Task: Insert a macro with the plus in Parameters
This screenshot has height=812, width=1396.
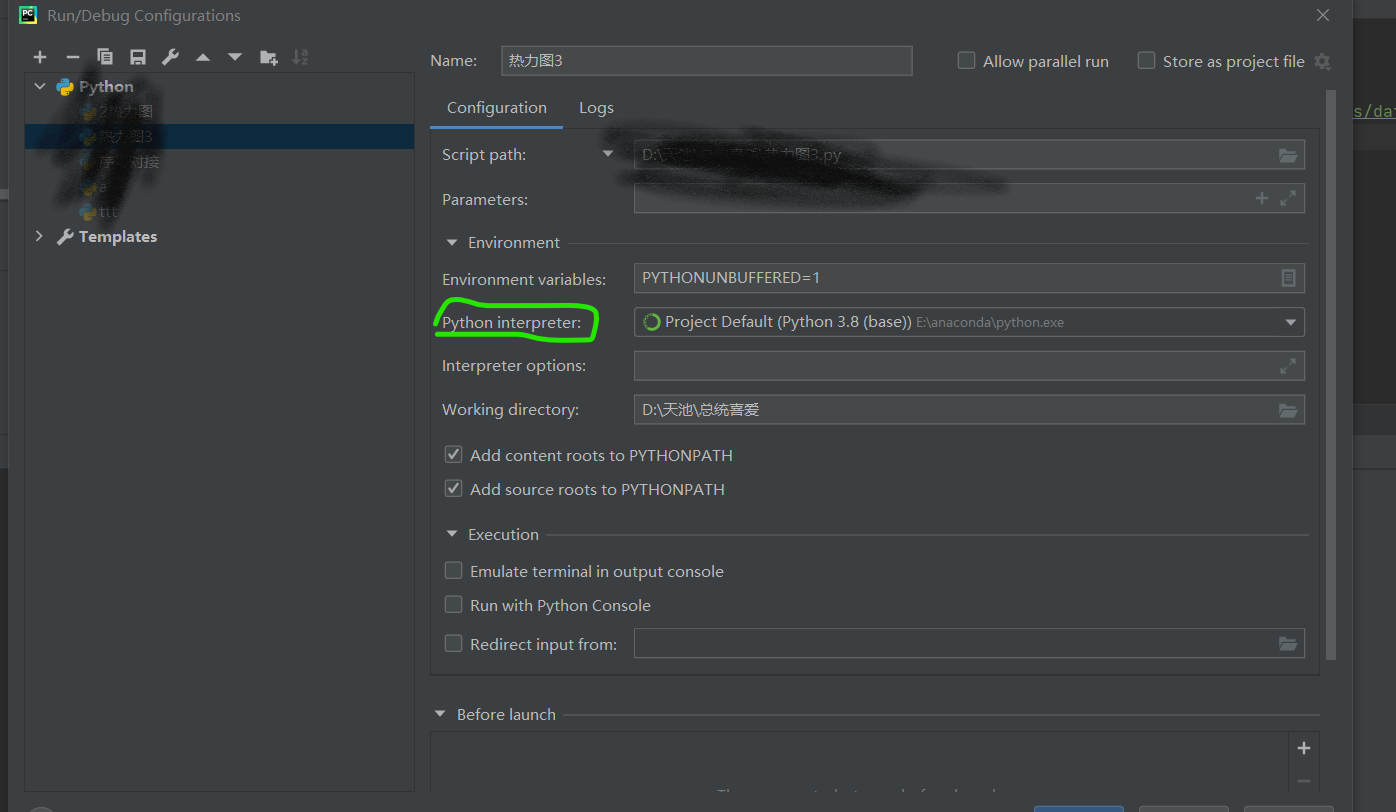Action: point(1261,198)
